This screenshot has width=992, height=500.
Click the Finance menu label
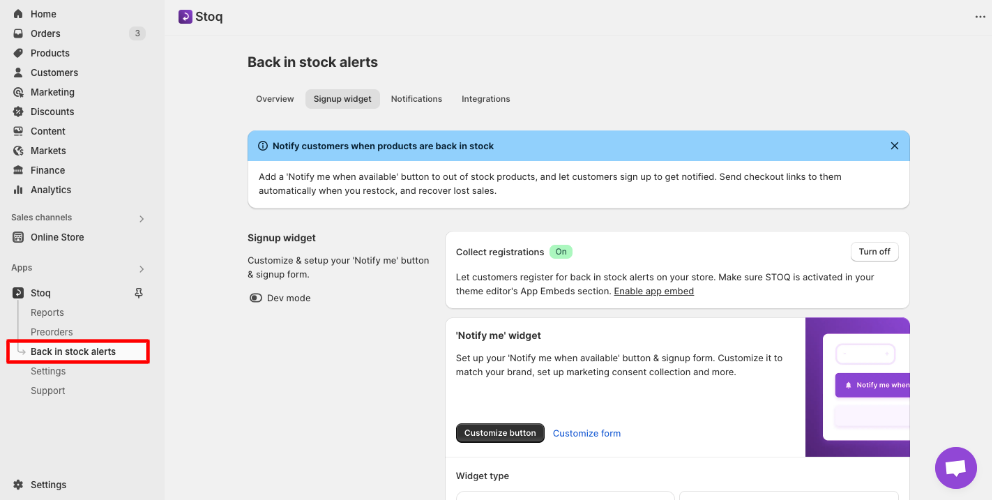(x=47, y=170)
